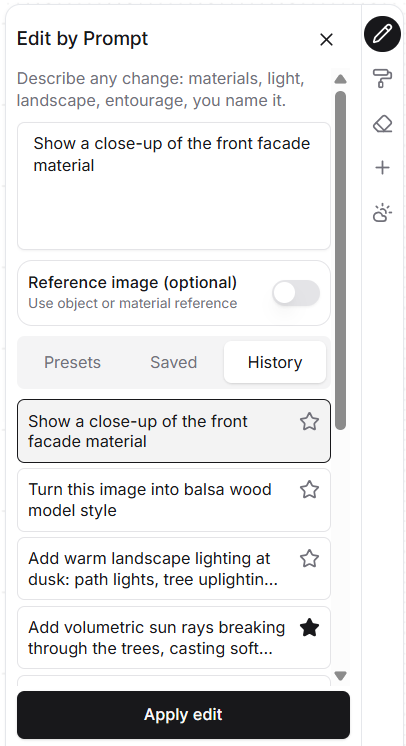Star the front facade close-up history item

[309, 422]
